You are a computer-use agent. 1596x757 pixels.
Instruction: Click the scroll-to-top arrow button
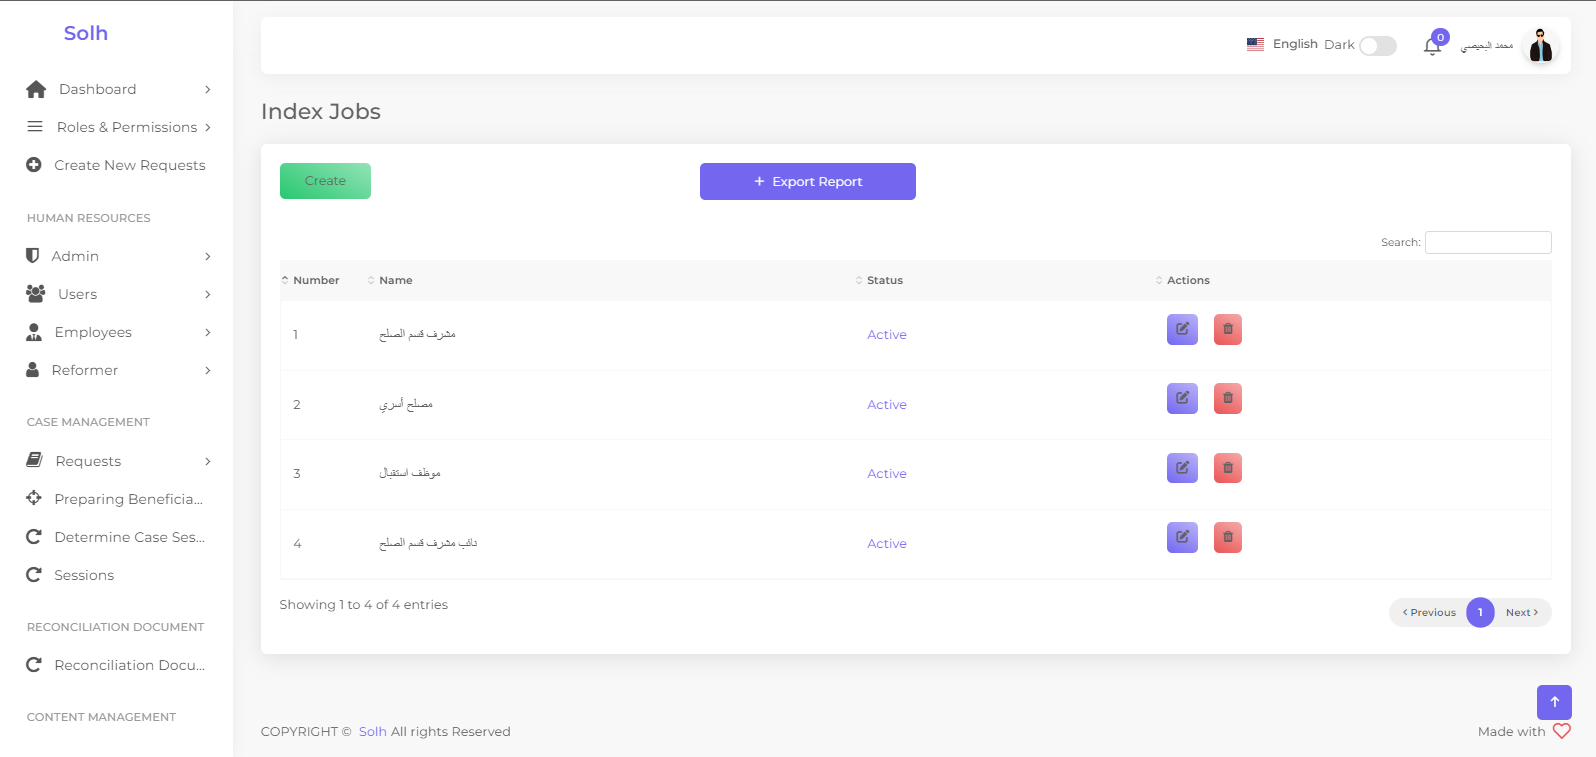pos(1554,702)
